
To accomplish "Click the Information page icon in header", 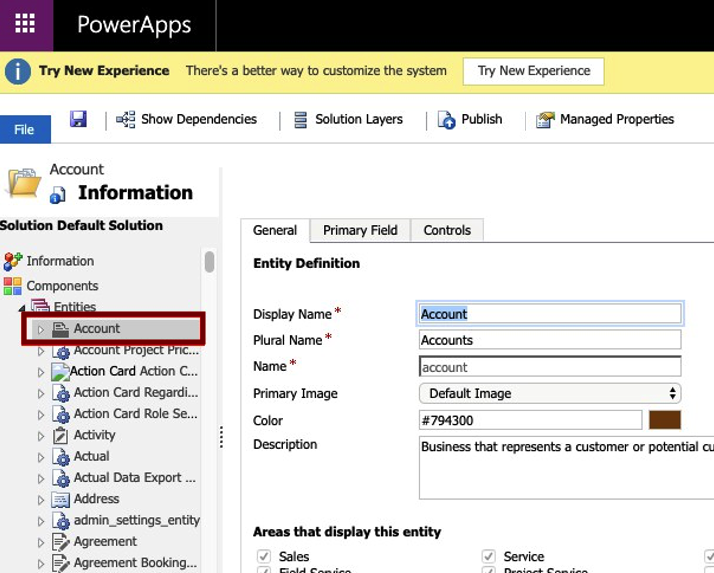I will click(58, 195).
